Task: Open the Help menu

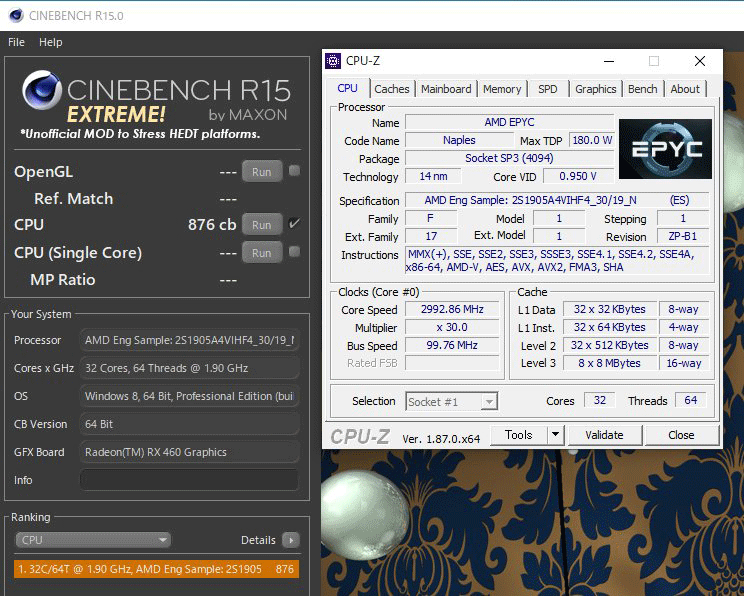Action: [50, 42]
